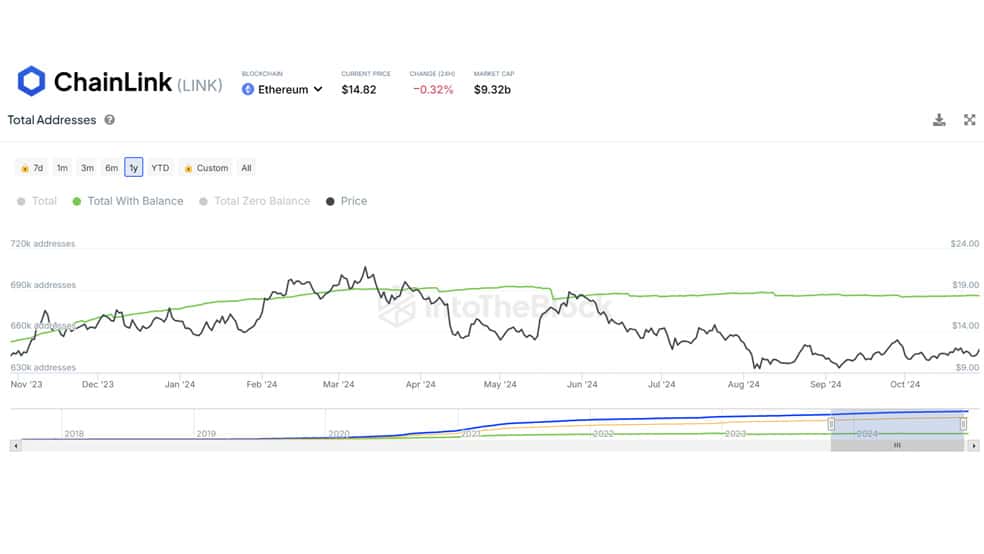
Task: Click the navigator left scroll arrow
Action: click(x=16, y=445)
